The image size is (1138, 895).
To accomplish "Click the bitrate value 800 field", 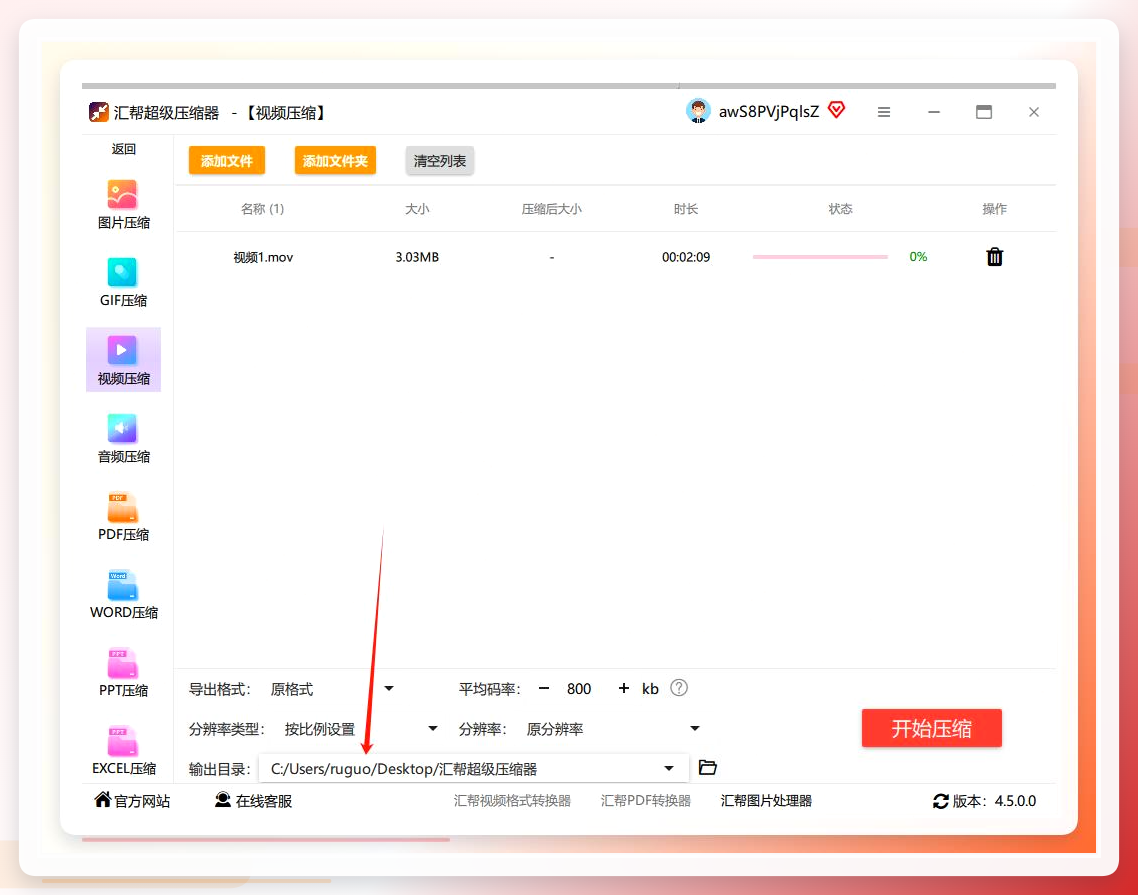I will 579,688.
